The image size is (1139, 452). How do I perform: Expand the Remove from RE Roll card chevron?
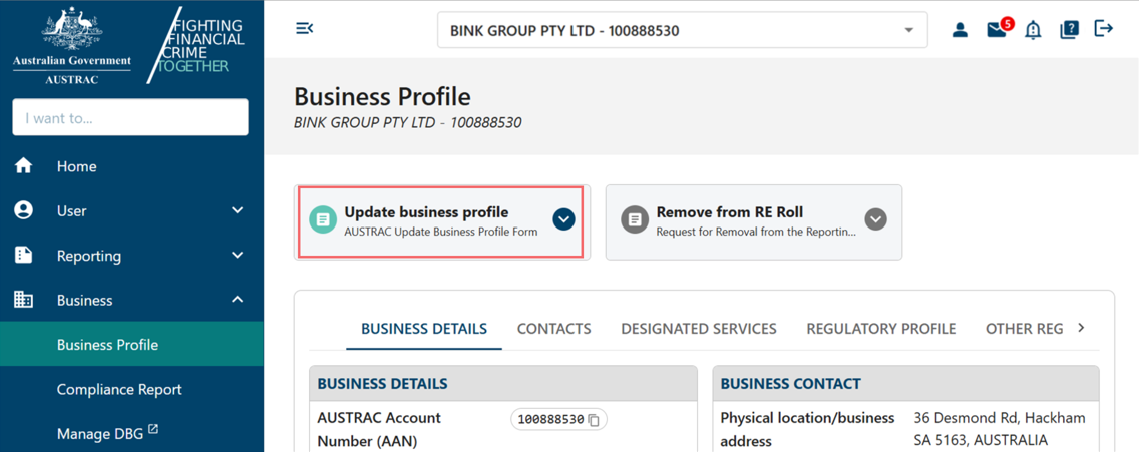[x=875, y=219]
